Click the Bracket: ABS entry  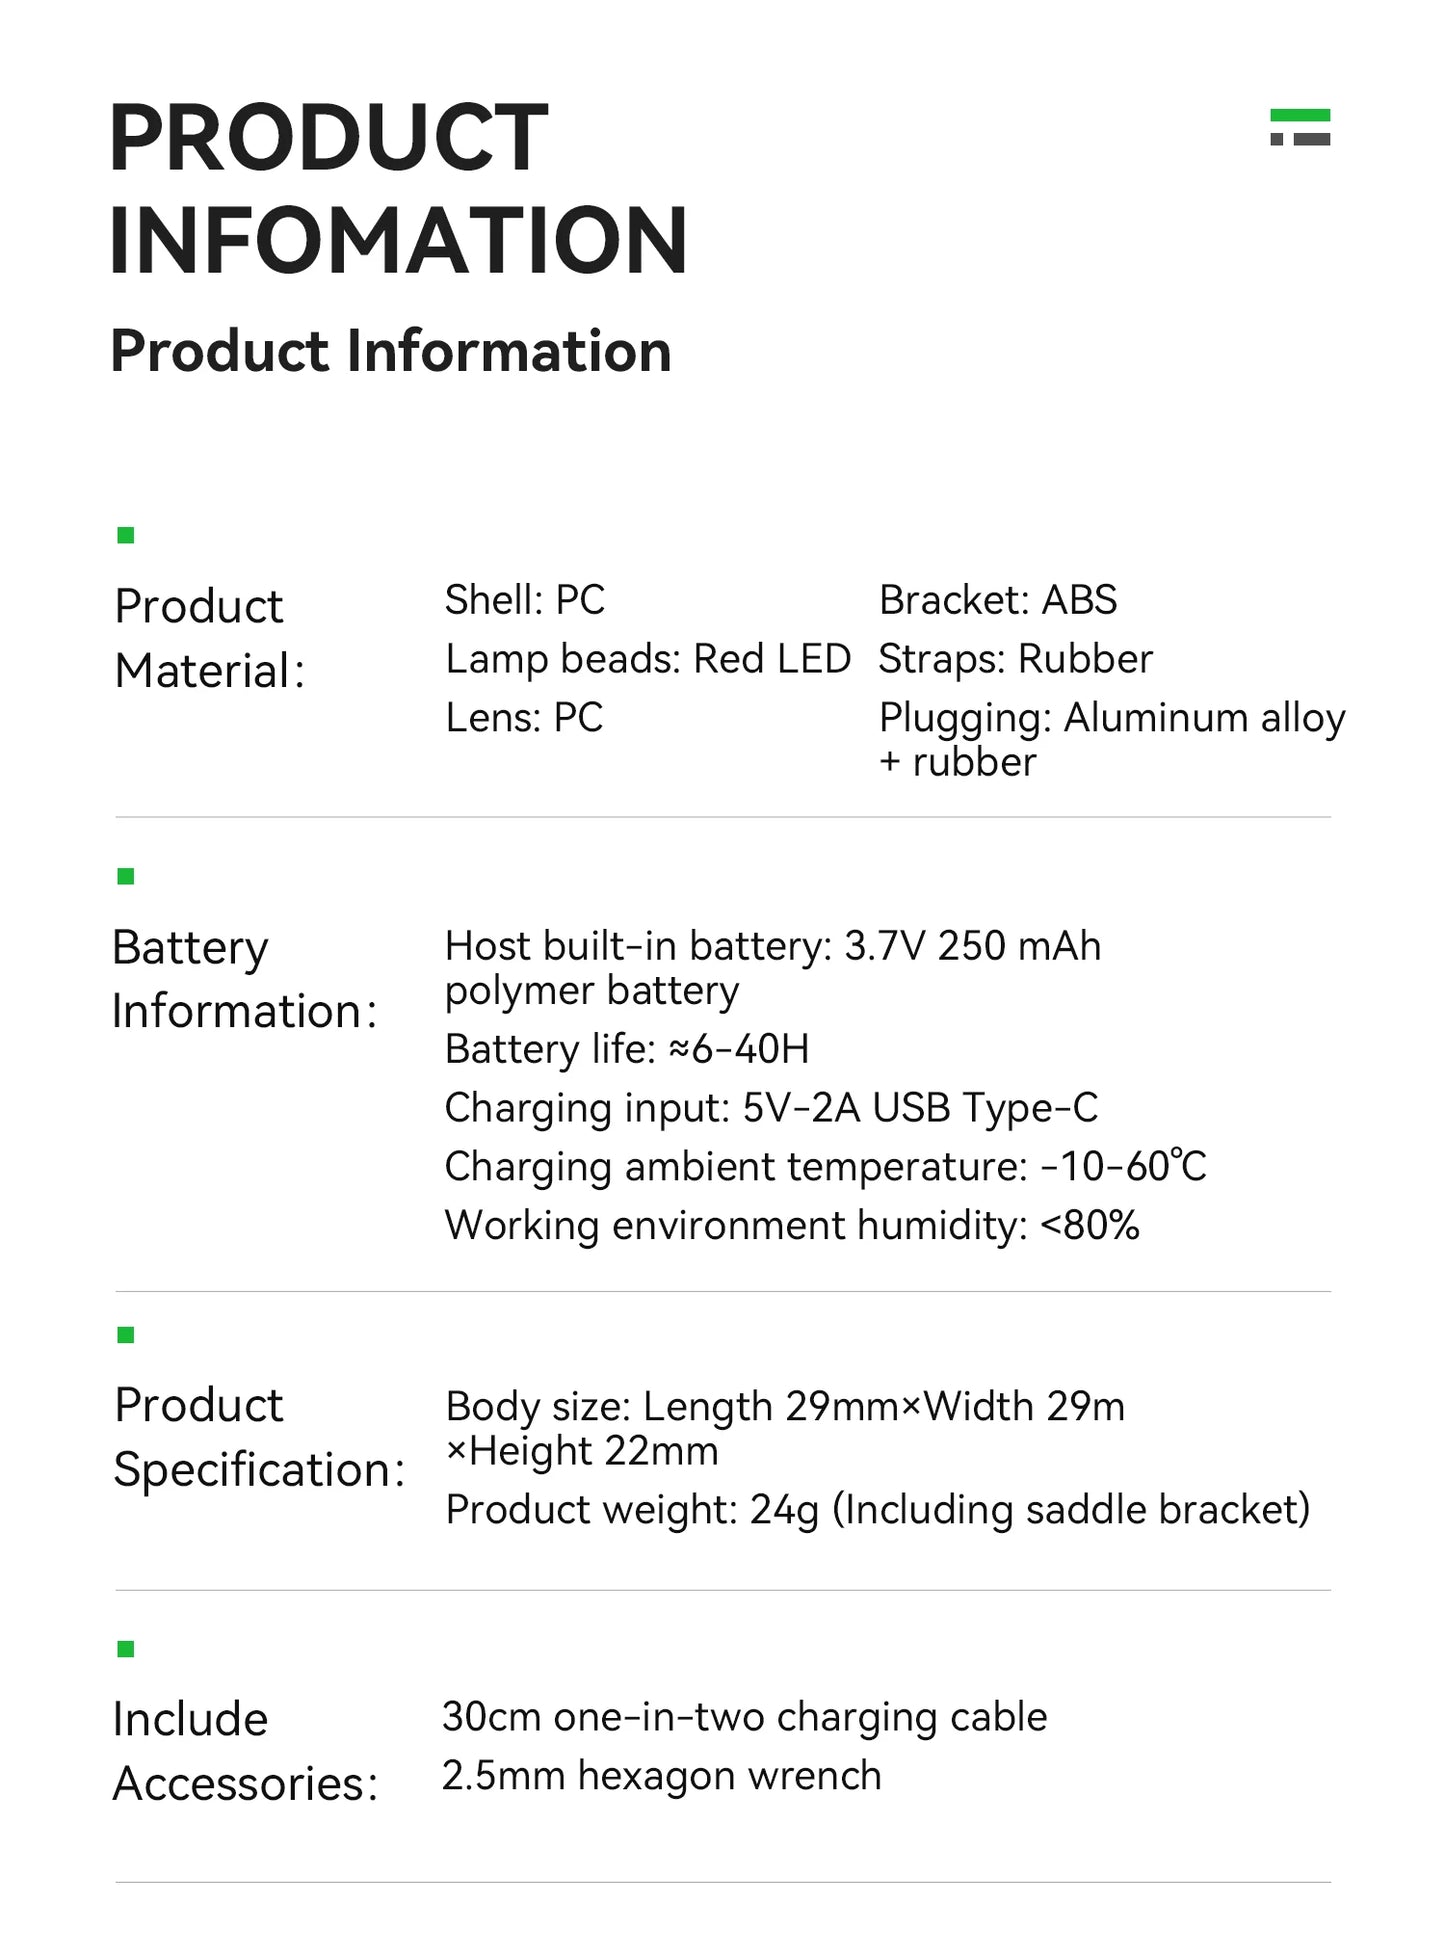(x=998, y=600)
